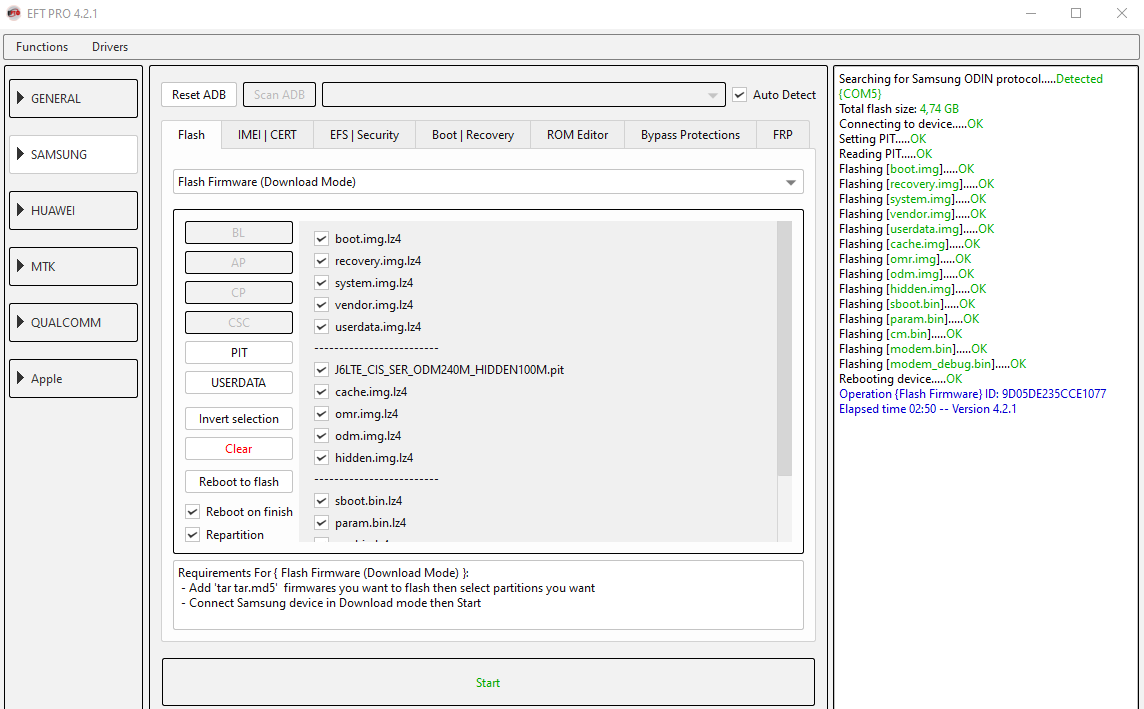
Task: Uncheck vendor.img.lz4 partition
Action: click(321, 304)
